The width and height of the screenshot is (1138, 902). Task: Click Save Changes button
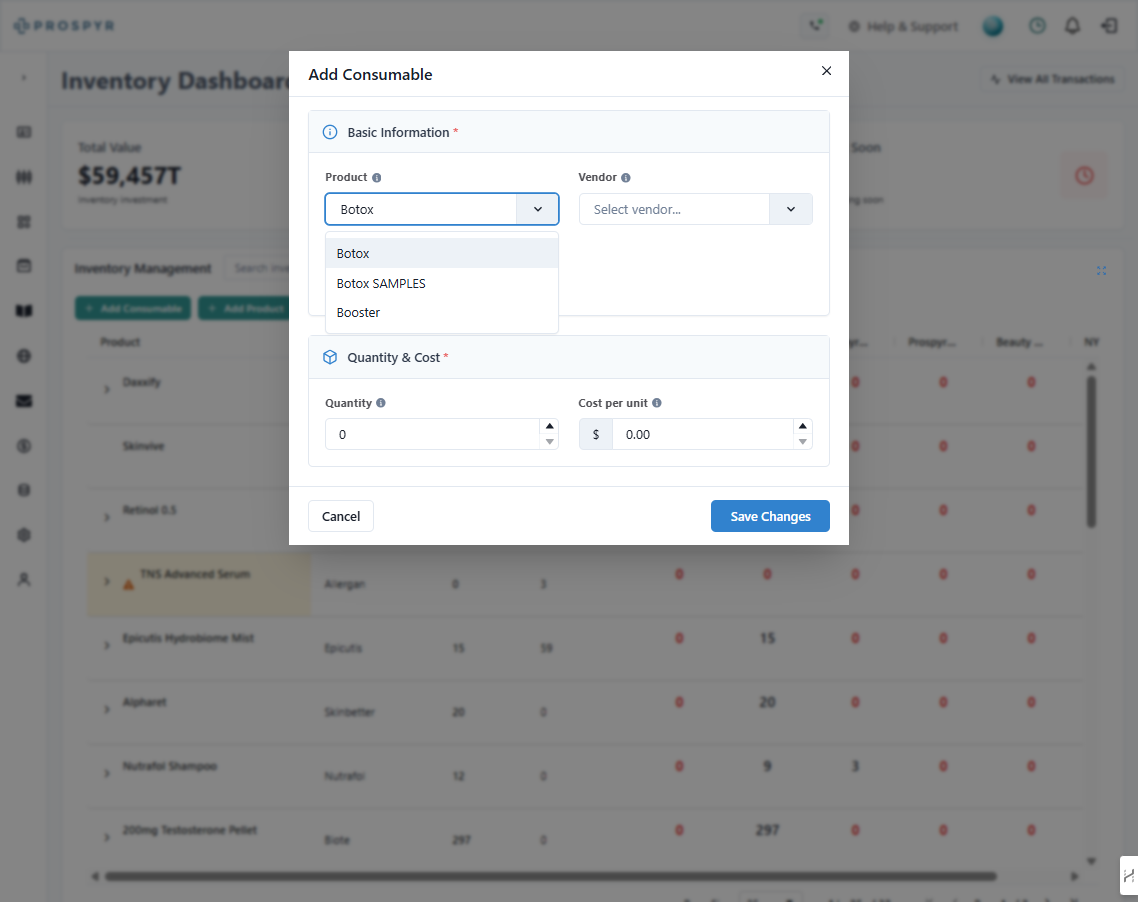pos(770,516)
